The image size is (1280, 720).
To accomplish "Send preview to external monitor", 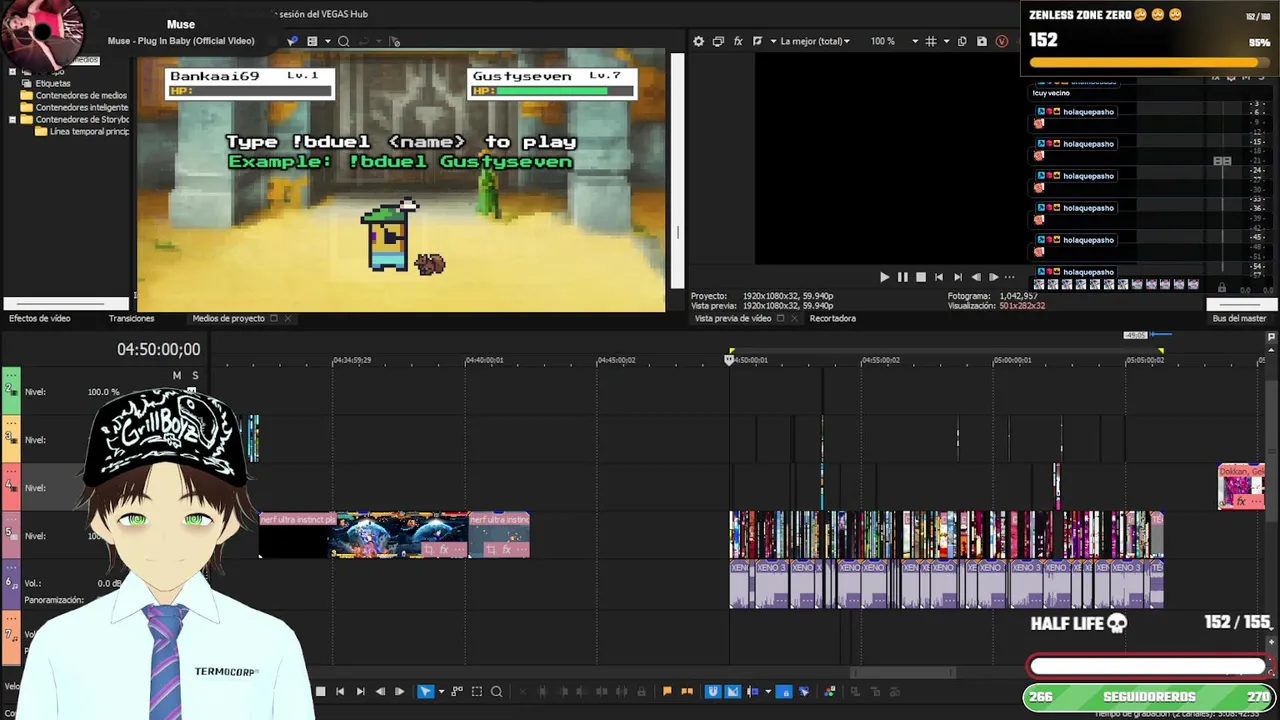I will (718, 41).
